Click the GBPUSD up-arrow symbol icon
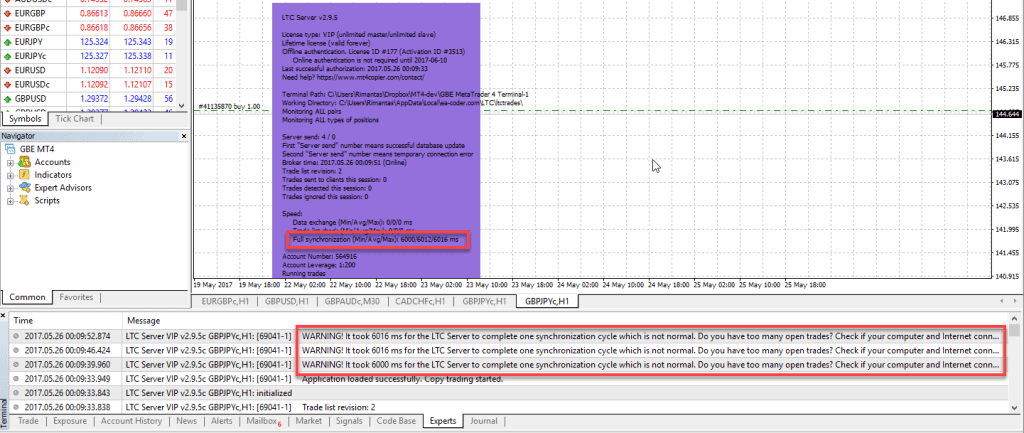This screenshot has width=1024, height=433. tap(7, 99)
